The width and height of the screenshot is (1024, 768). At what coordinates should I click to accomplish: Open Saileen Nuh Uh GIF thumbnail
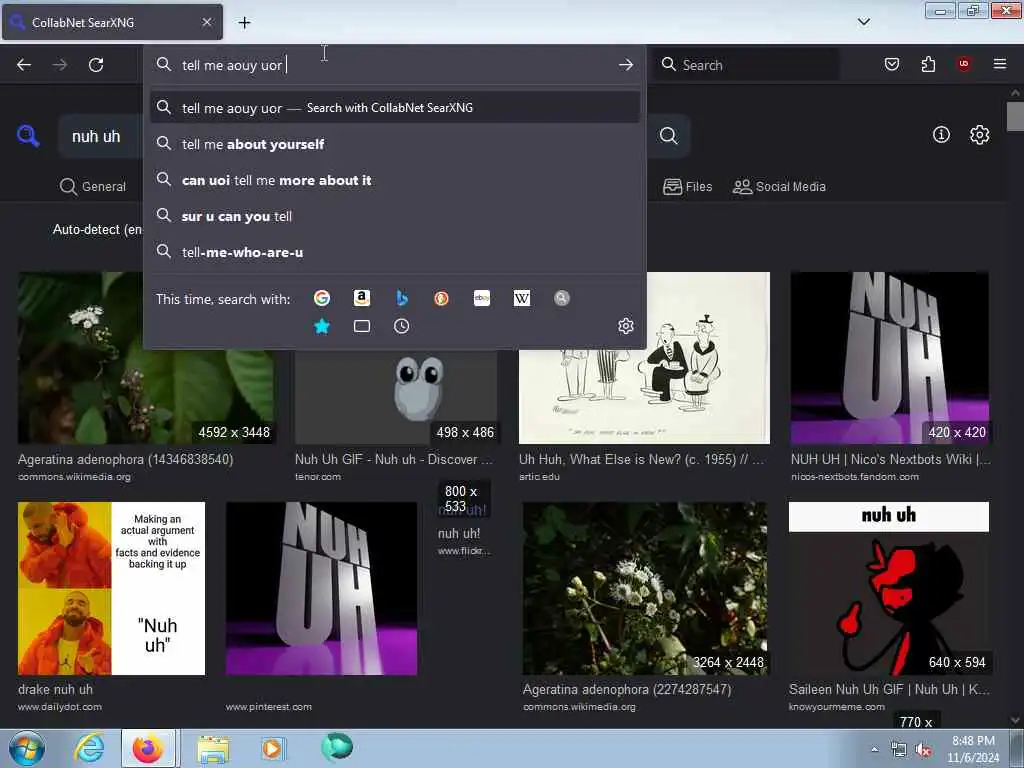point(889,588)
